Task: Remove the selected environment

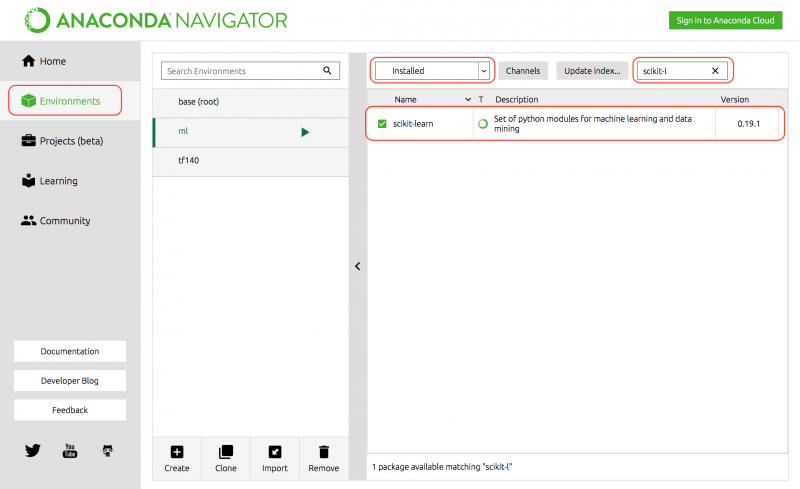Action: (323, 458)
